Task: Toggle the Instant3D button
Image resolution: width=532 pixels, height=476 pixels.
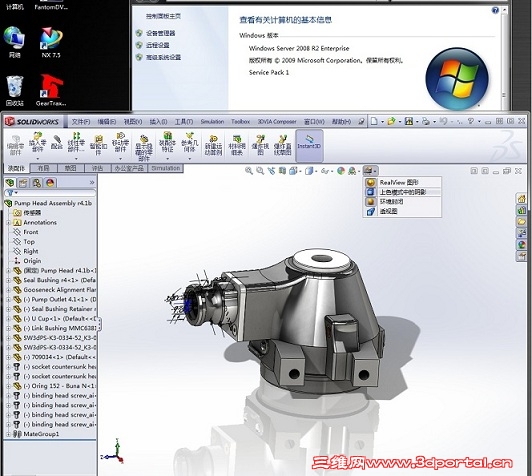Action: click(x=309, y=145)
